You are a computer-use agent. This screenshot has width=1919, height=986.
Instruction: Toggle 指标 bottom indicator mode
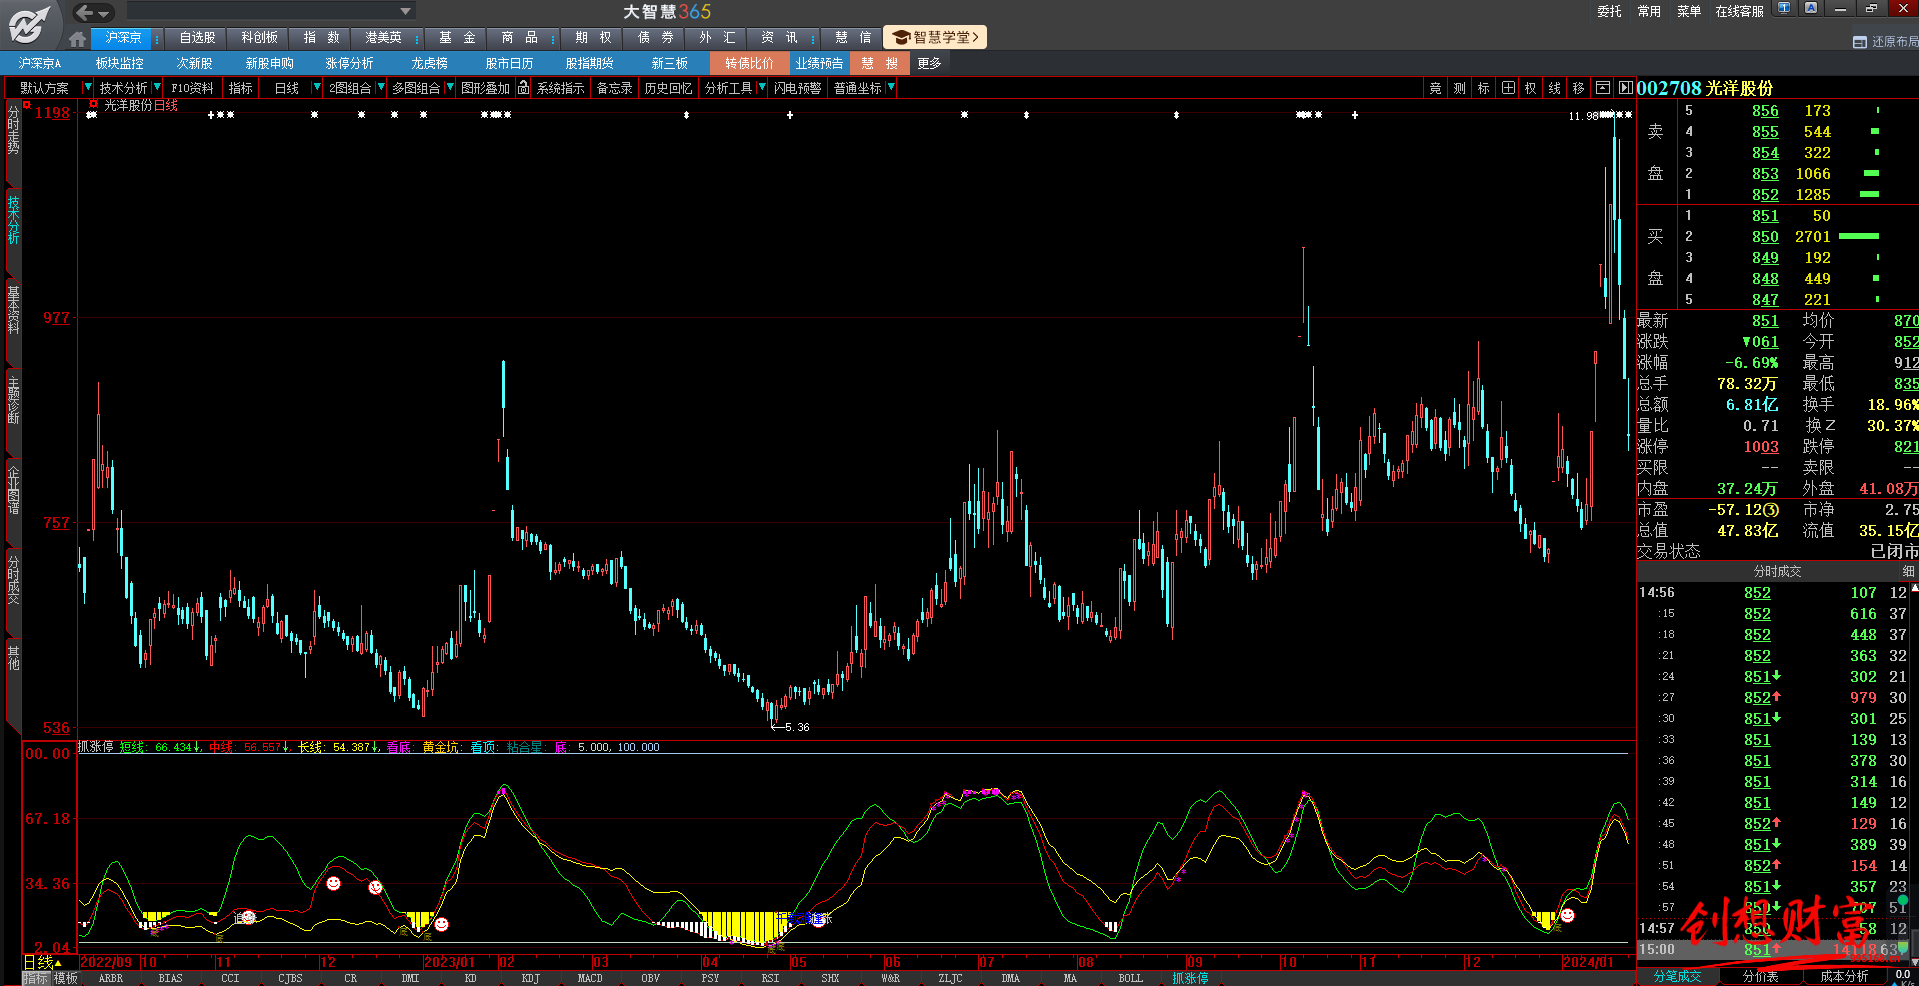pyautogui.click(x=35, y=978)
